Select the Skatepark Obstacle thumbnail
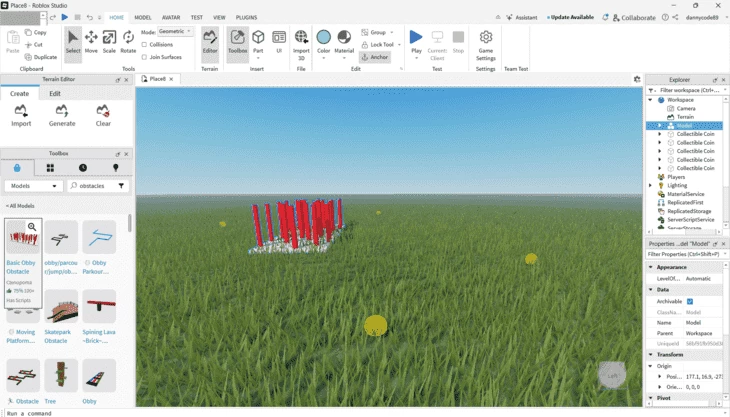Image resolution: width=730 pixels, height=417 pixels. [x=61, y=306]
